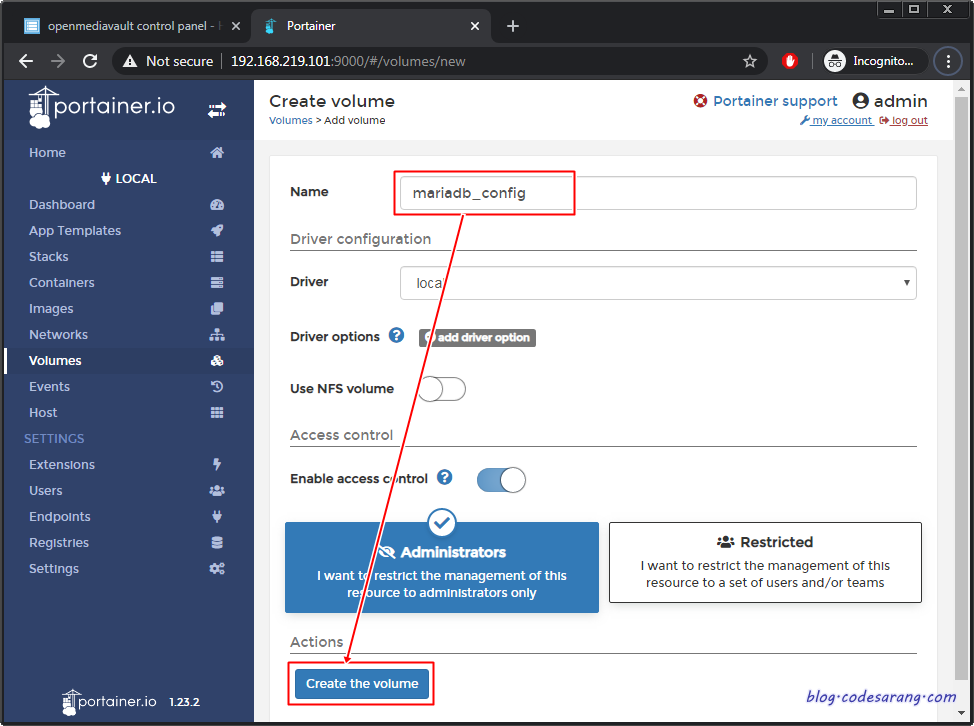Click the volume Name input field
The image size is (974, 726).
(x=658, y=193)
